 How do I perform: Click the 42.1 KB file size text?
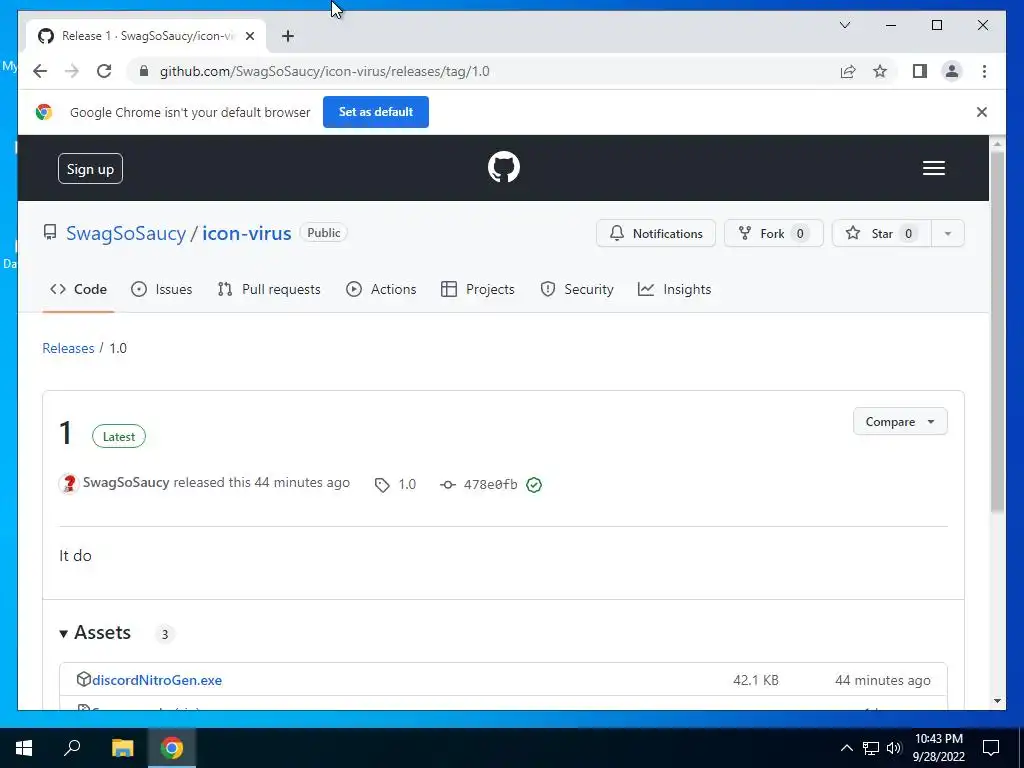click(756, 680)
